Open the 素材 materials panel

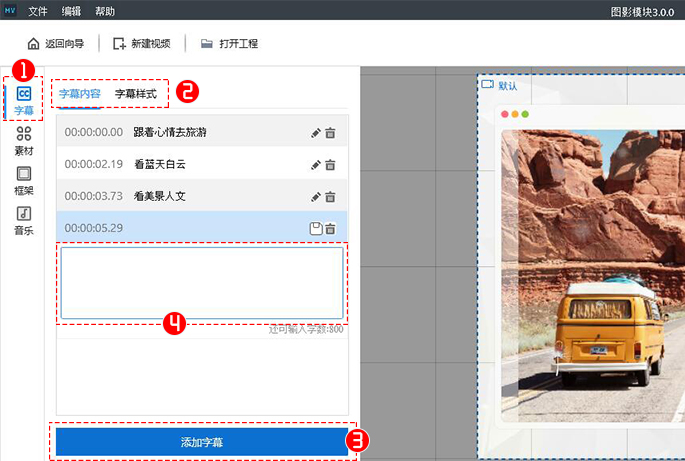23,138
